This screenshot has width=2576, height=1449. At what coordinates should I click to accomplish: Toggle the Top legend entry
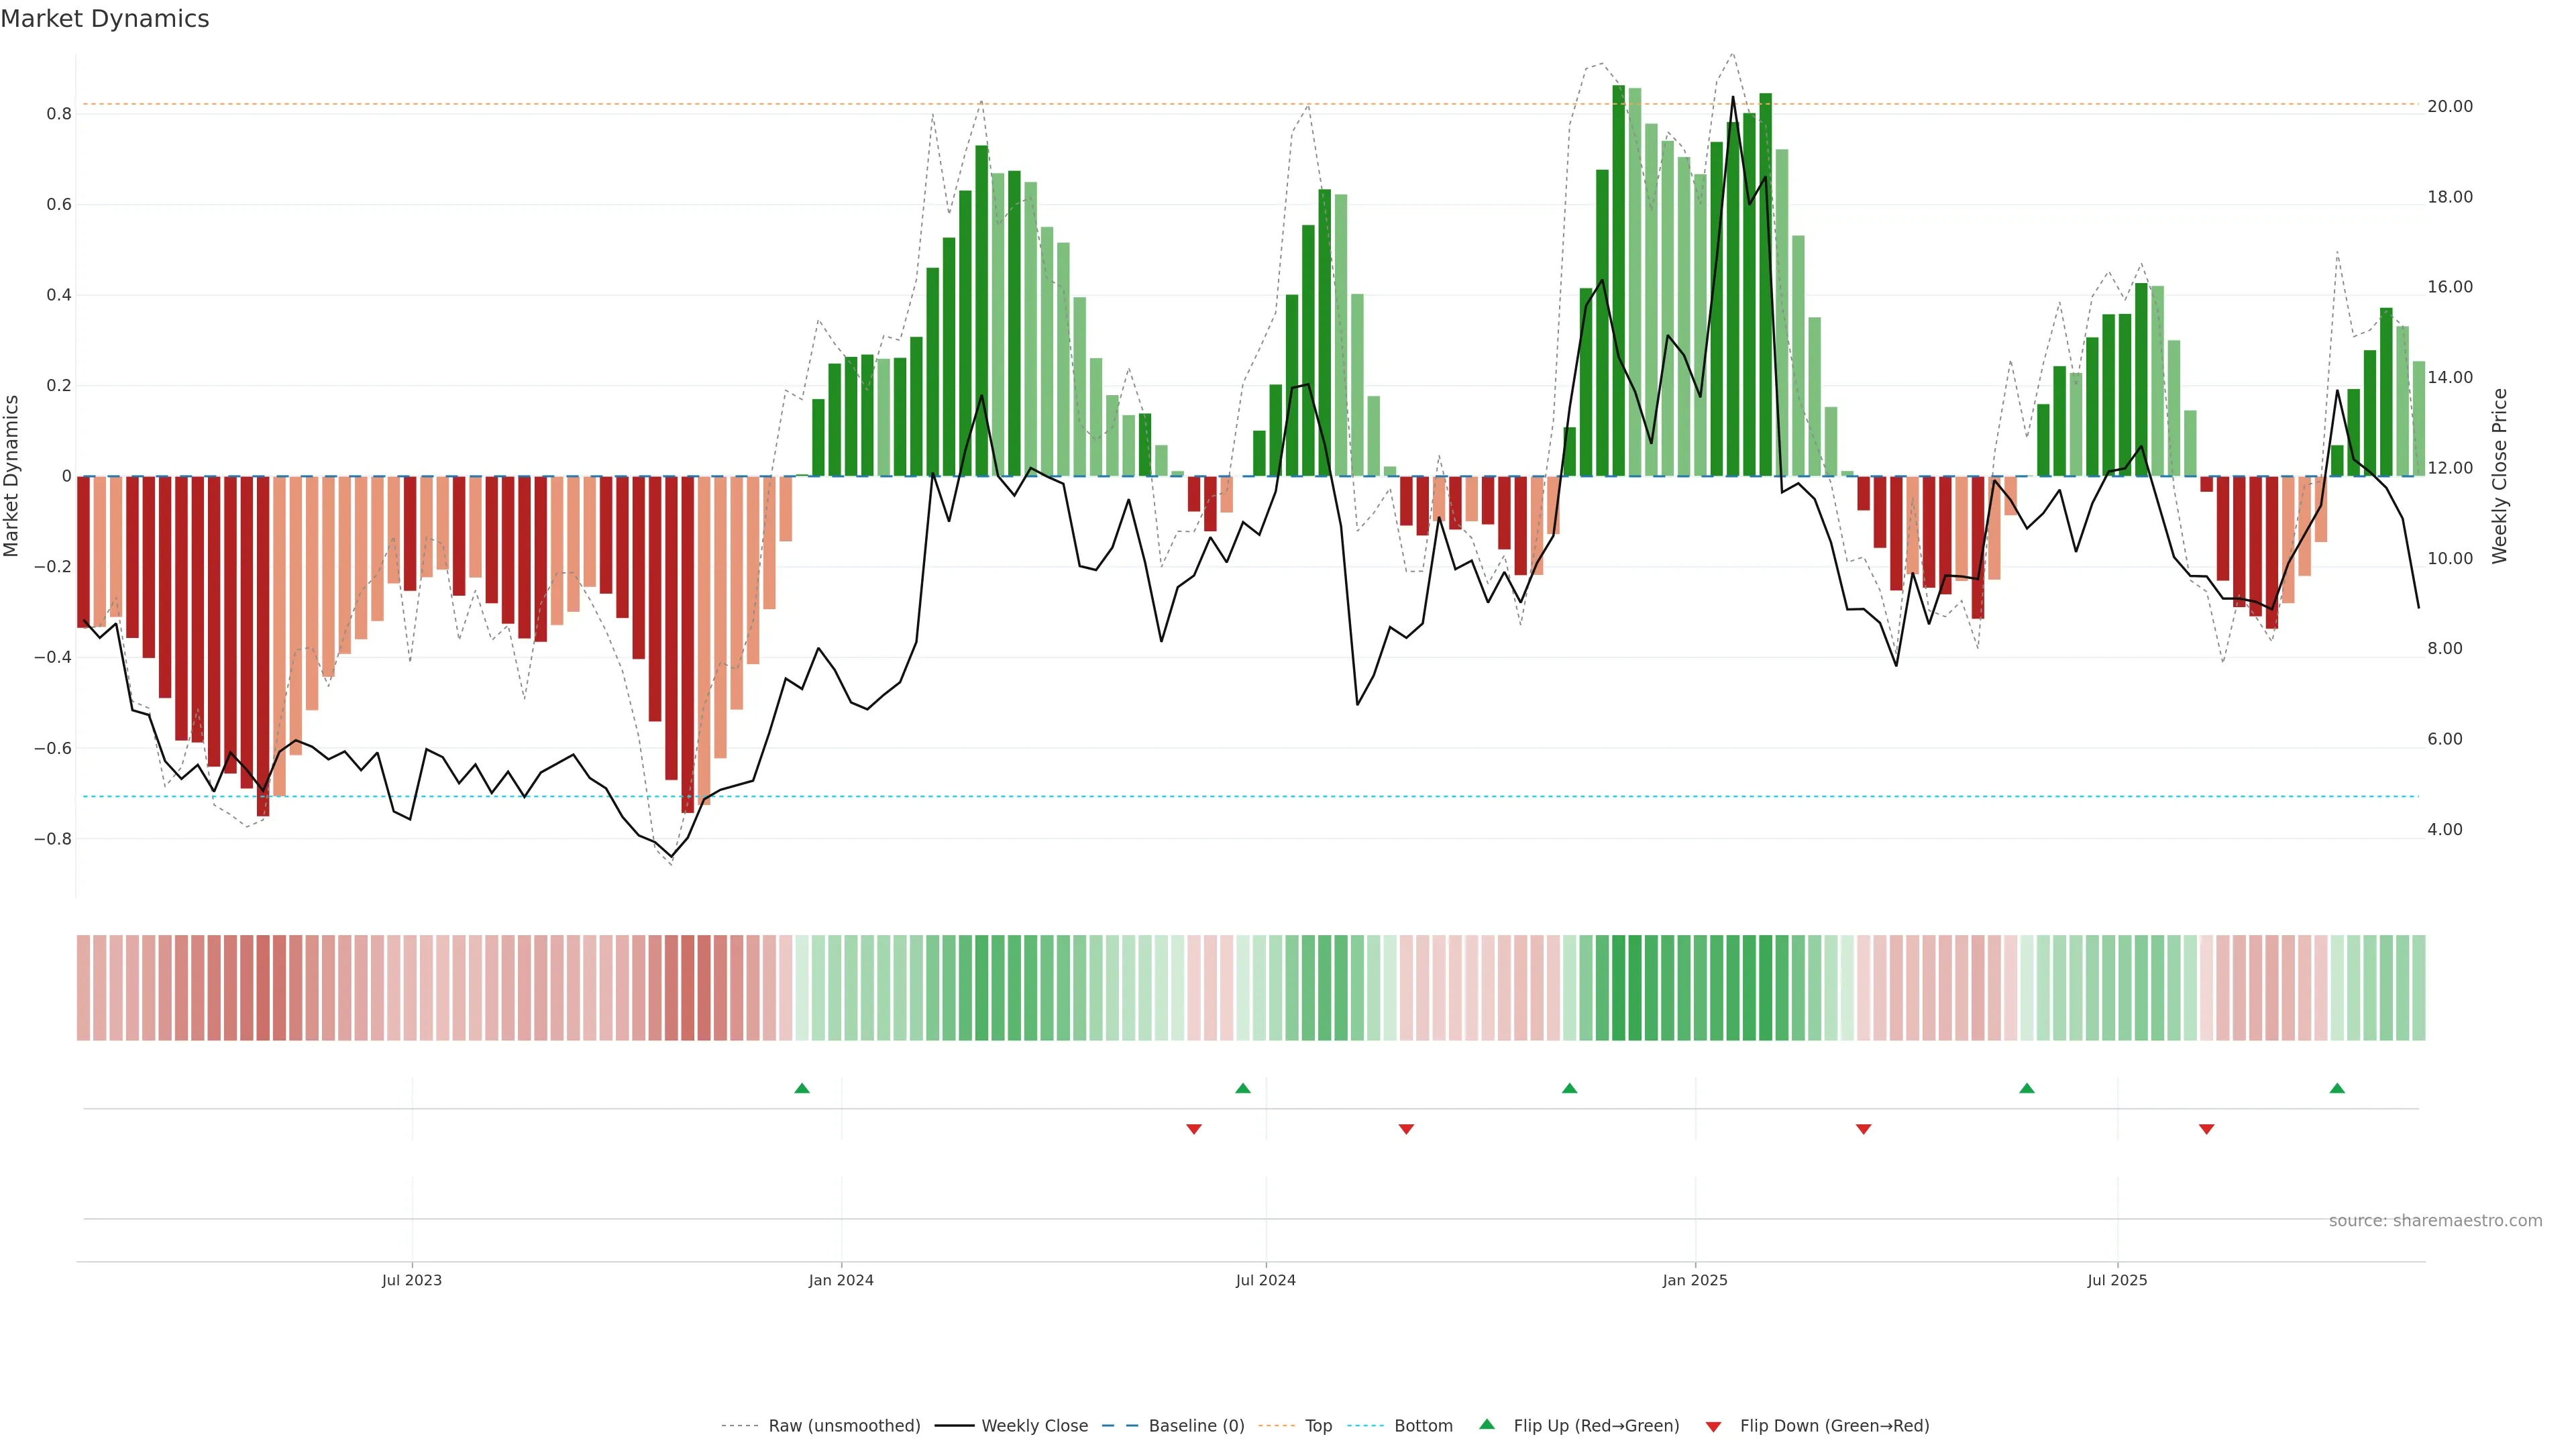click(1318, 1426)
